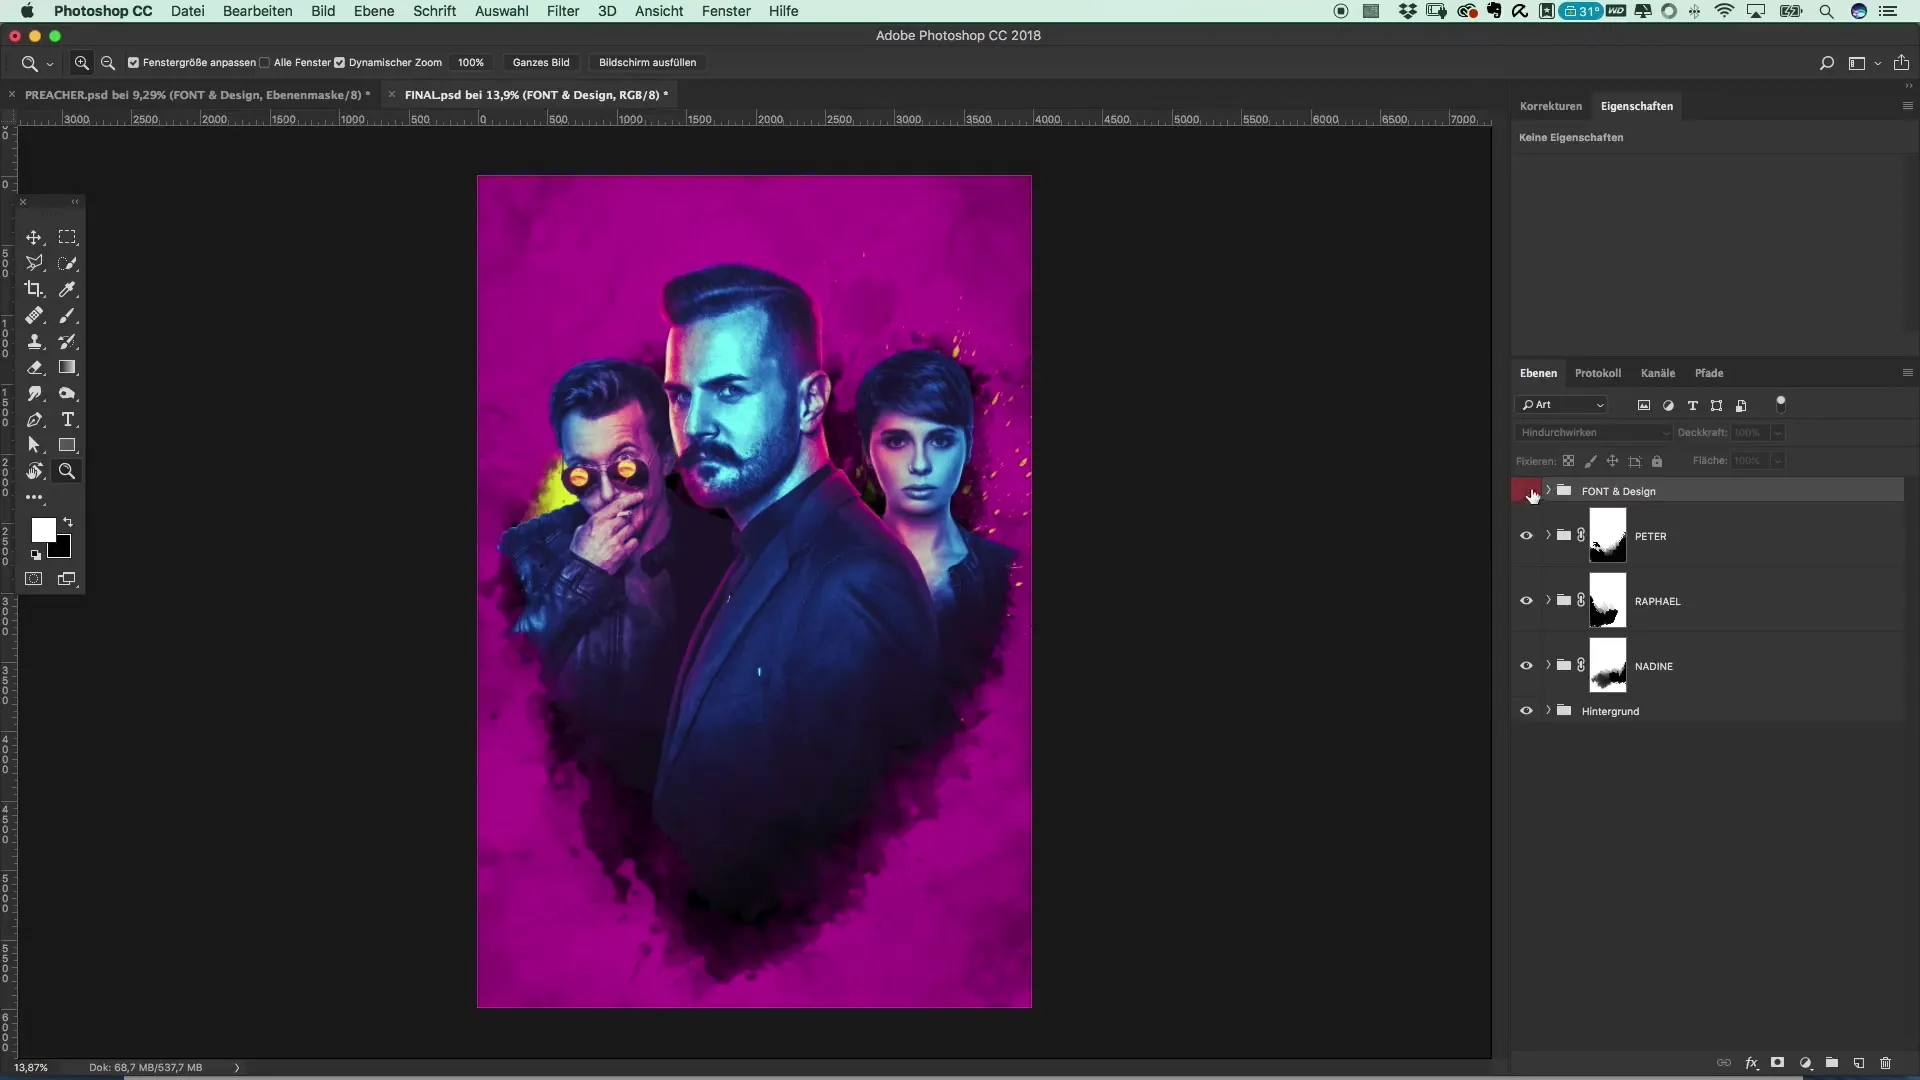Select the Move tool
The image size is (1920, 1080).
click(x=34, y=238)
